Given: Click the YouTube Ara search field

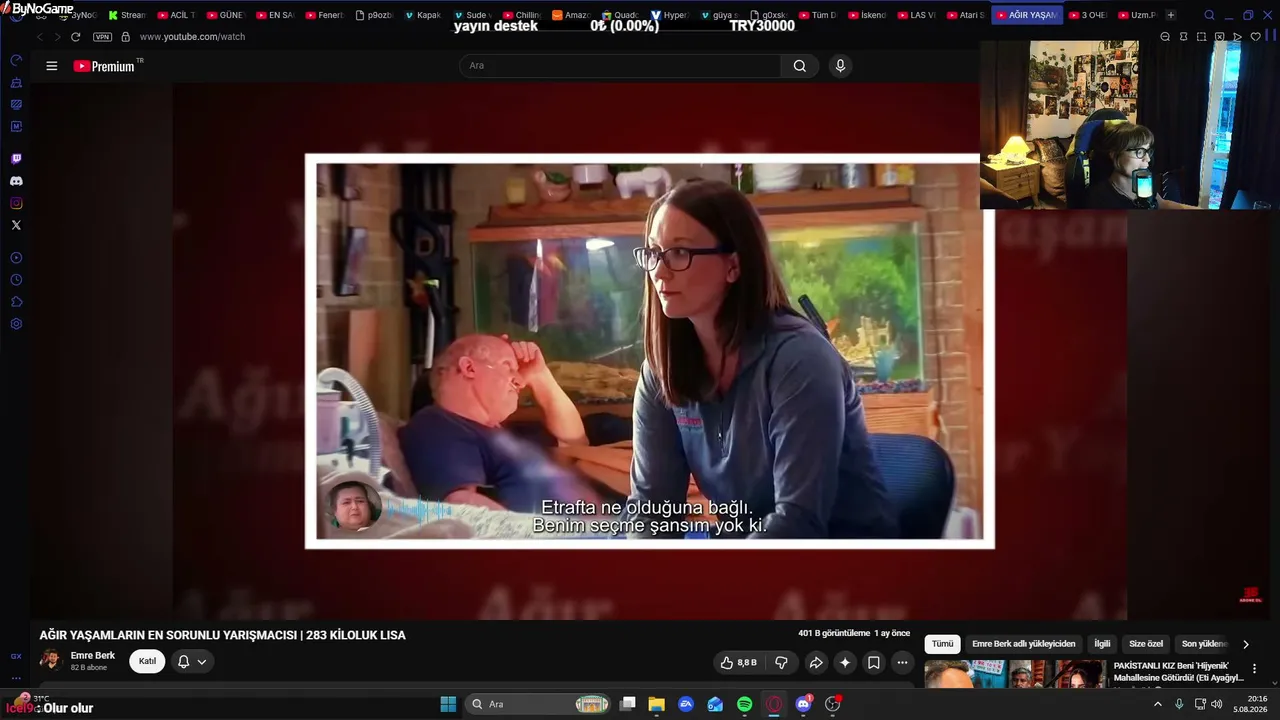Looking at the screenshot, I should point(620,66).
